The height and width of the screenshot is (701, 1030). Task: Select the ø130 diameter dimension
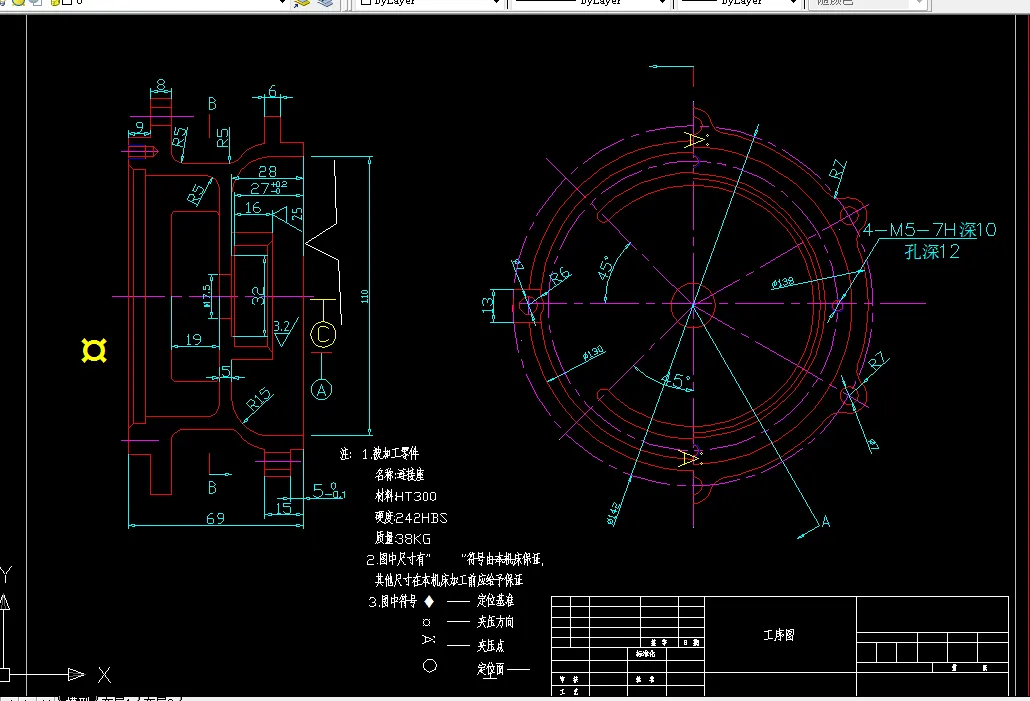593,354
